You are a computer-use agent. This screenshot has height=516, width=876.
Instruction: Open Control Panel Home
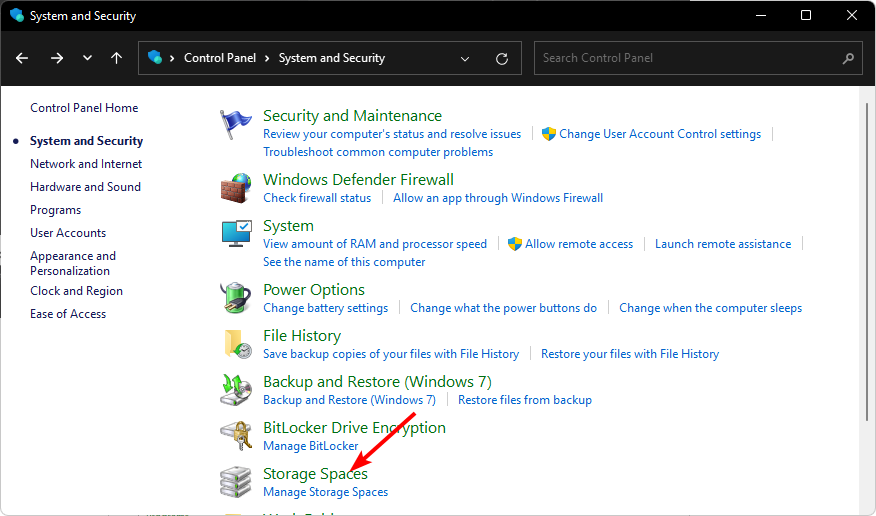[84, 108]
